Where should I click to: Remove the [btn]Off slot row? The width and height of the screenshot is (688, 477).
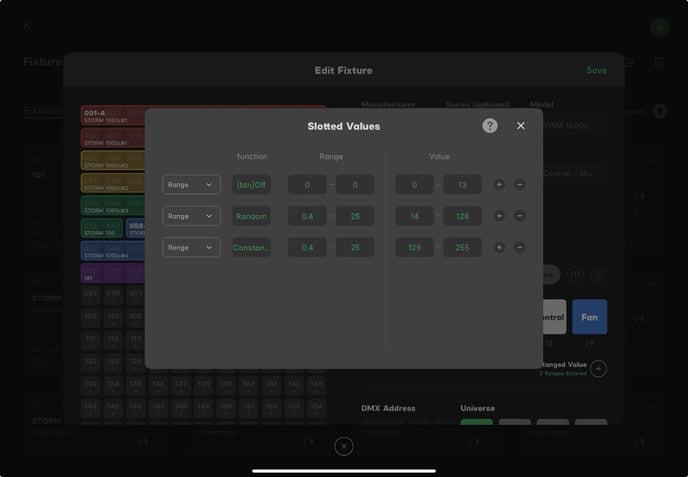click(519, 185)
